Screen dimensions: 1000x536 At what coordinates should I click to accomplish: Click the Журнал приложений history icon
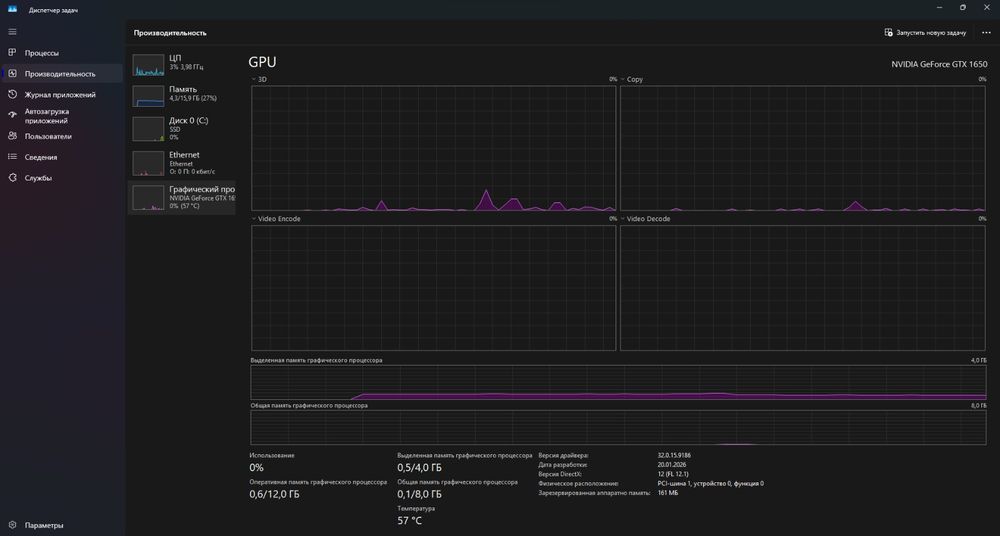pos(12,94)
